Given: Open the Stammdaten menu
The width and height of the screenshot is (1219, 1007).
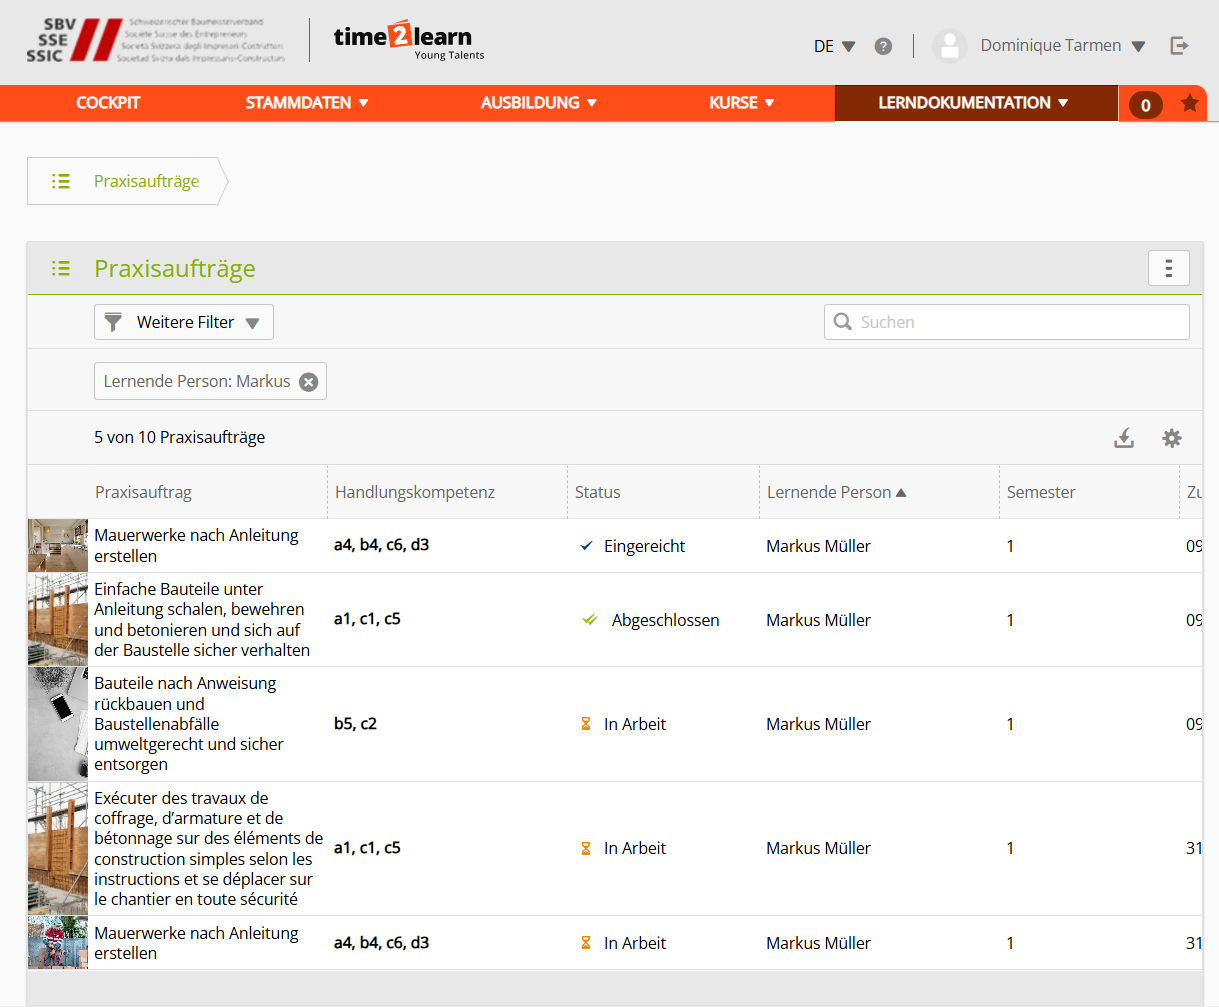Looking at the screenshot, I should pos(307,103).
